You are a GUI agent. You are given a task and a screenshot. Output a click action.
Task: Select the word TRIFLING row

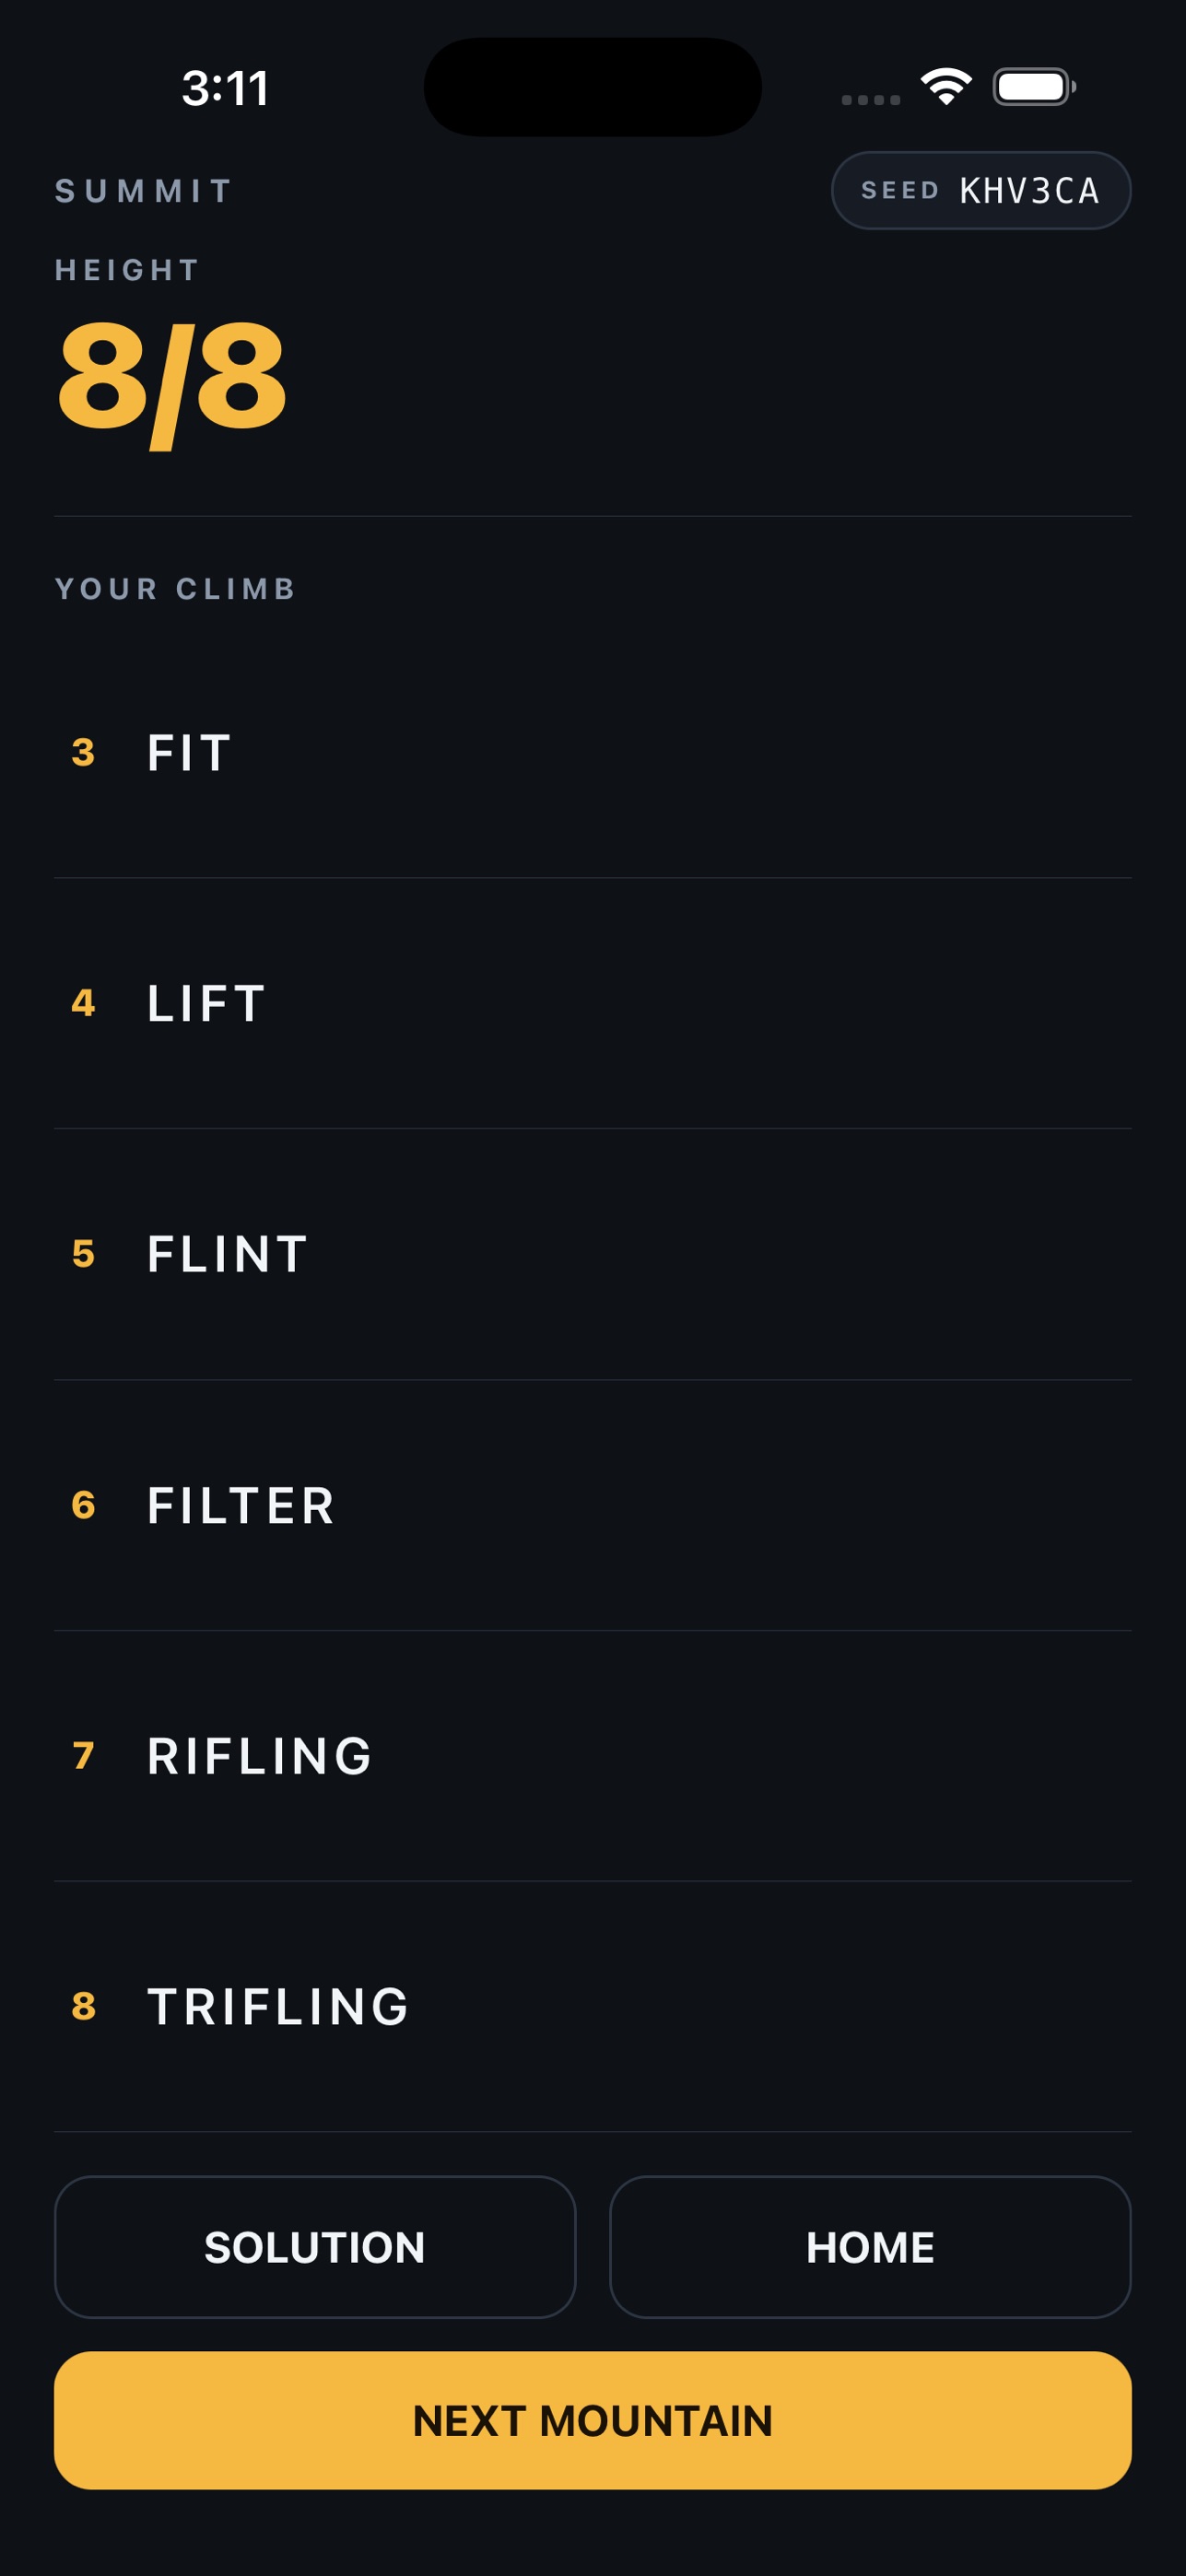tap(593, 2007)
